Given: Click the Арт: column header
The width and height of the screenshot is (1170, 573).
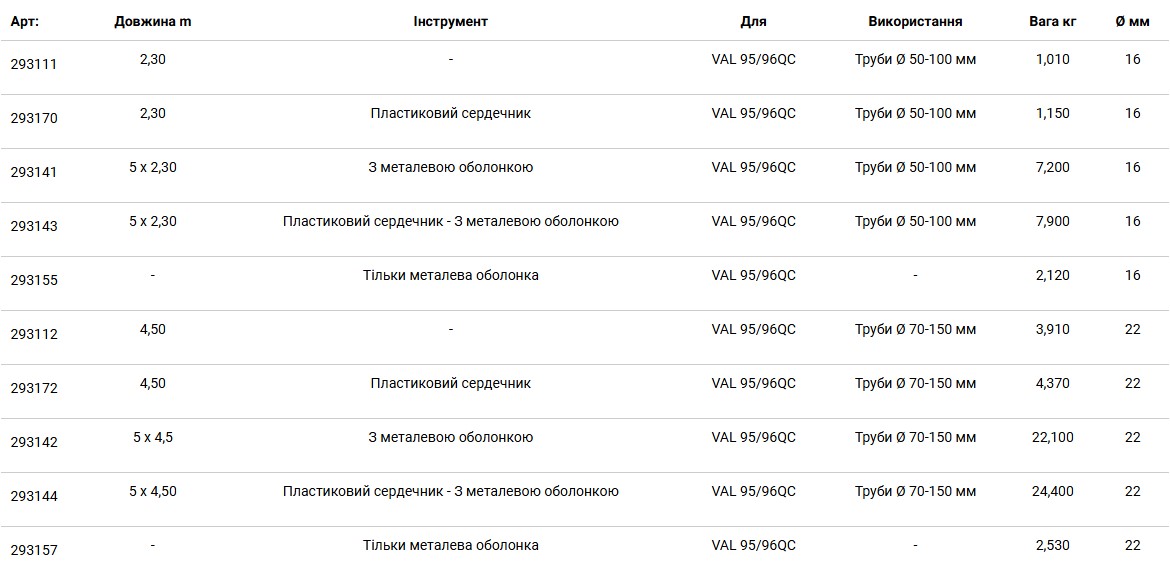Looking at the screenshot, I should 25,22.
